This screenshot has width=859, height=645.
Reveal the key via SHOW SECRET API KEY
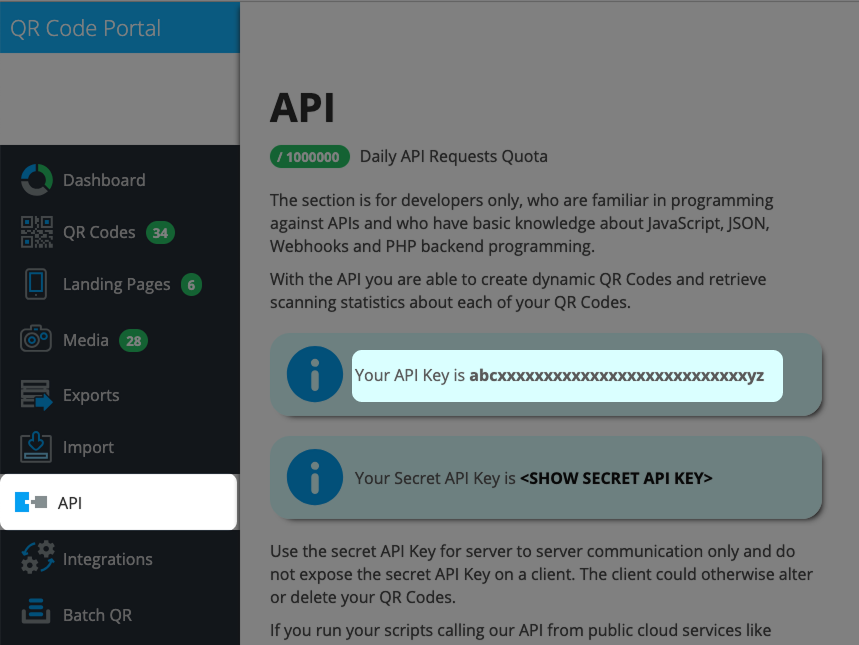click(616, 478)
